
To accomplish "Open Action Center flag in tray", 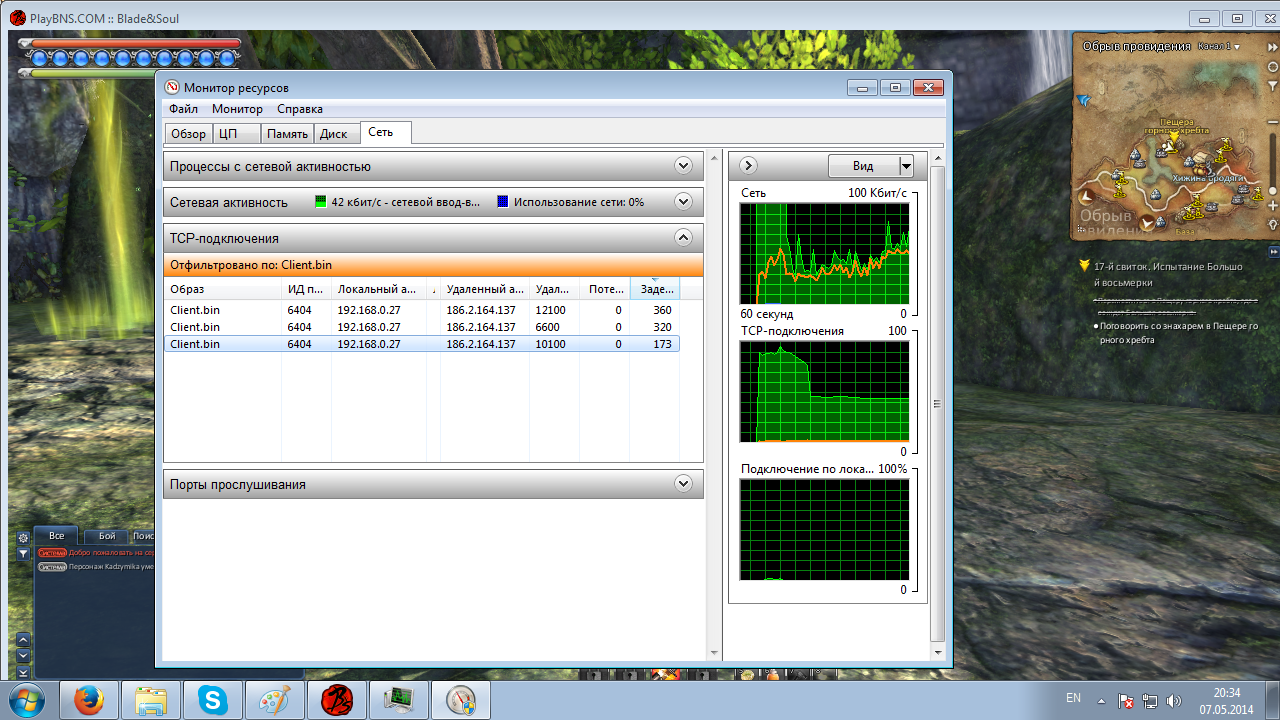I will [x=1125, y=701].
